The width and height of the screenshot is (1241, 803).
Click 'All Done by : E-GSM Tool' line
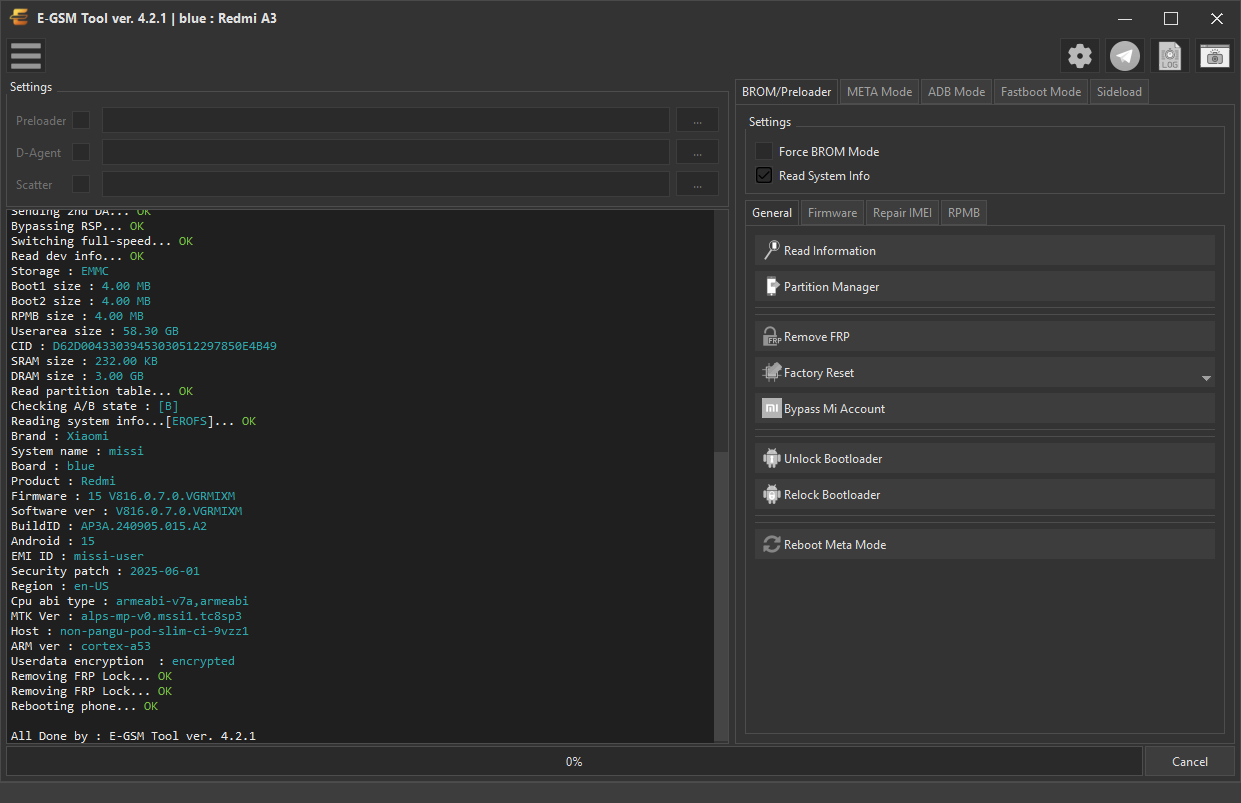pos(133,736)
